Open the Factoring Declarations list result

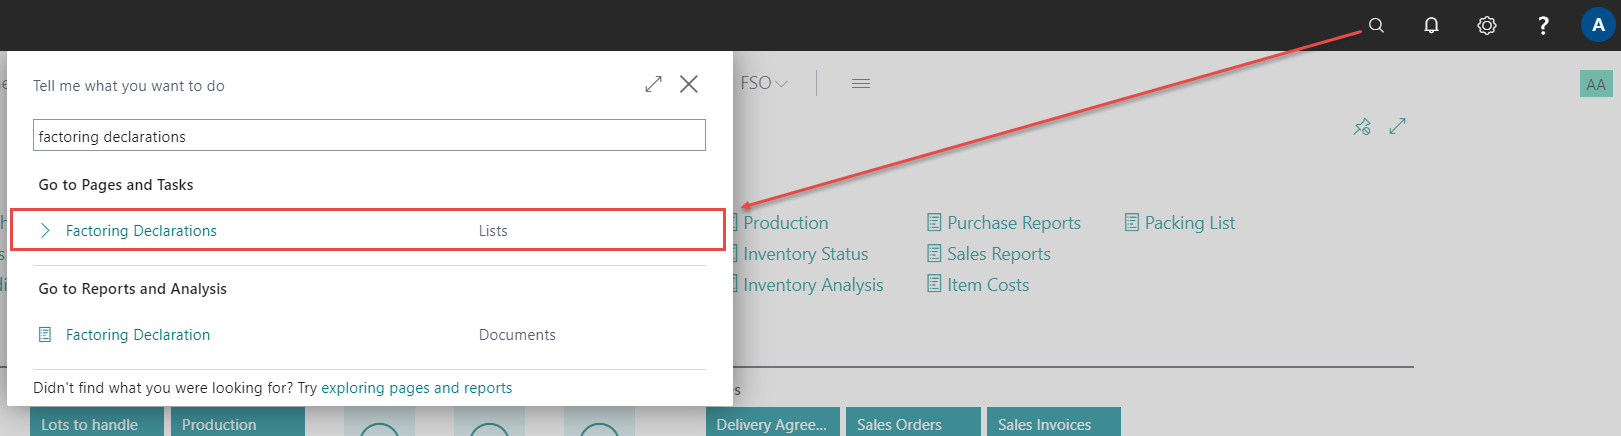pos(141,230)
